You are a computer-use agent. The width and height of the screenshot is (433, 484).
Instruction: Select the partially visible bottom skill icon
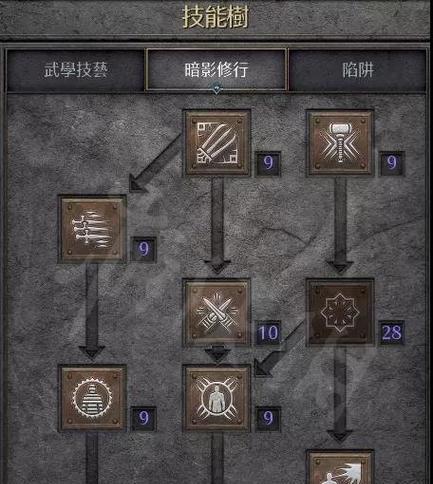point(340,467)
